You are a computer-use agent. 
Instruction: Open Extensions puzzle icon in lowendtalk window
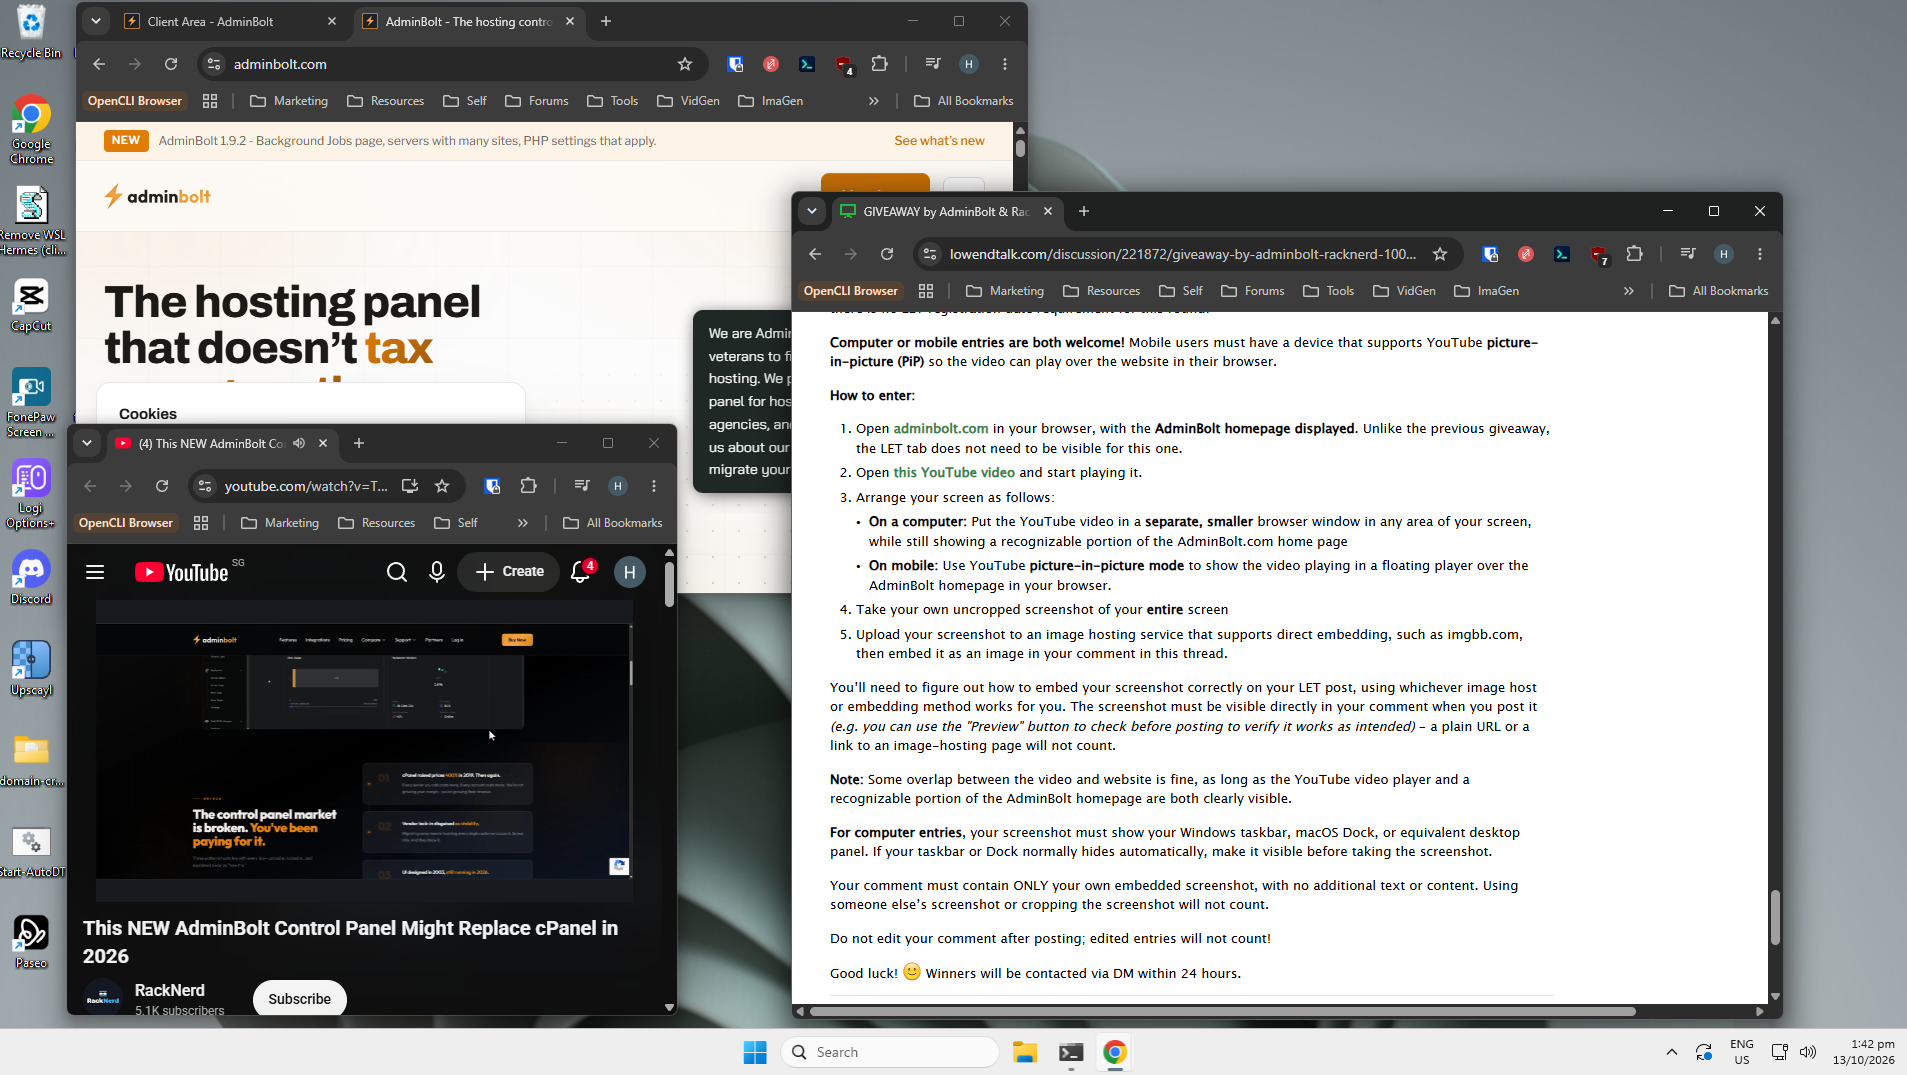click(x=1635, y=254)
